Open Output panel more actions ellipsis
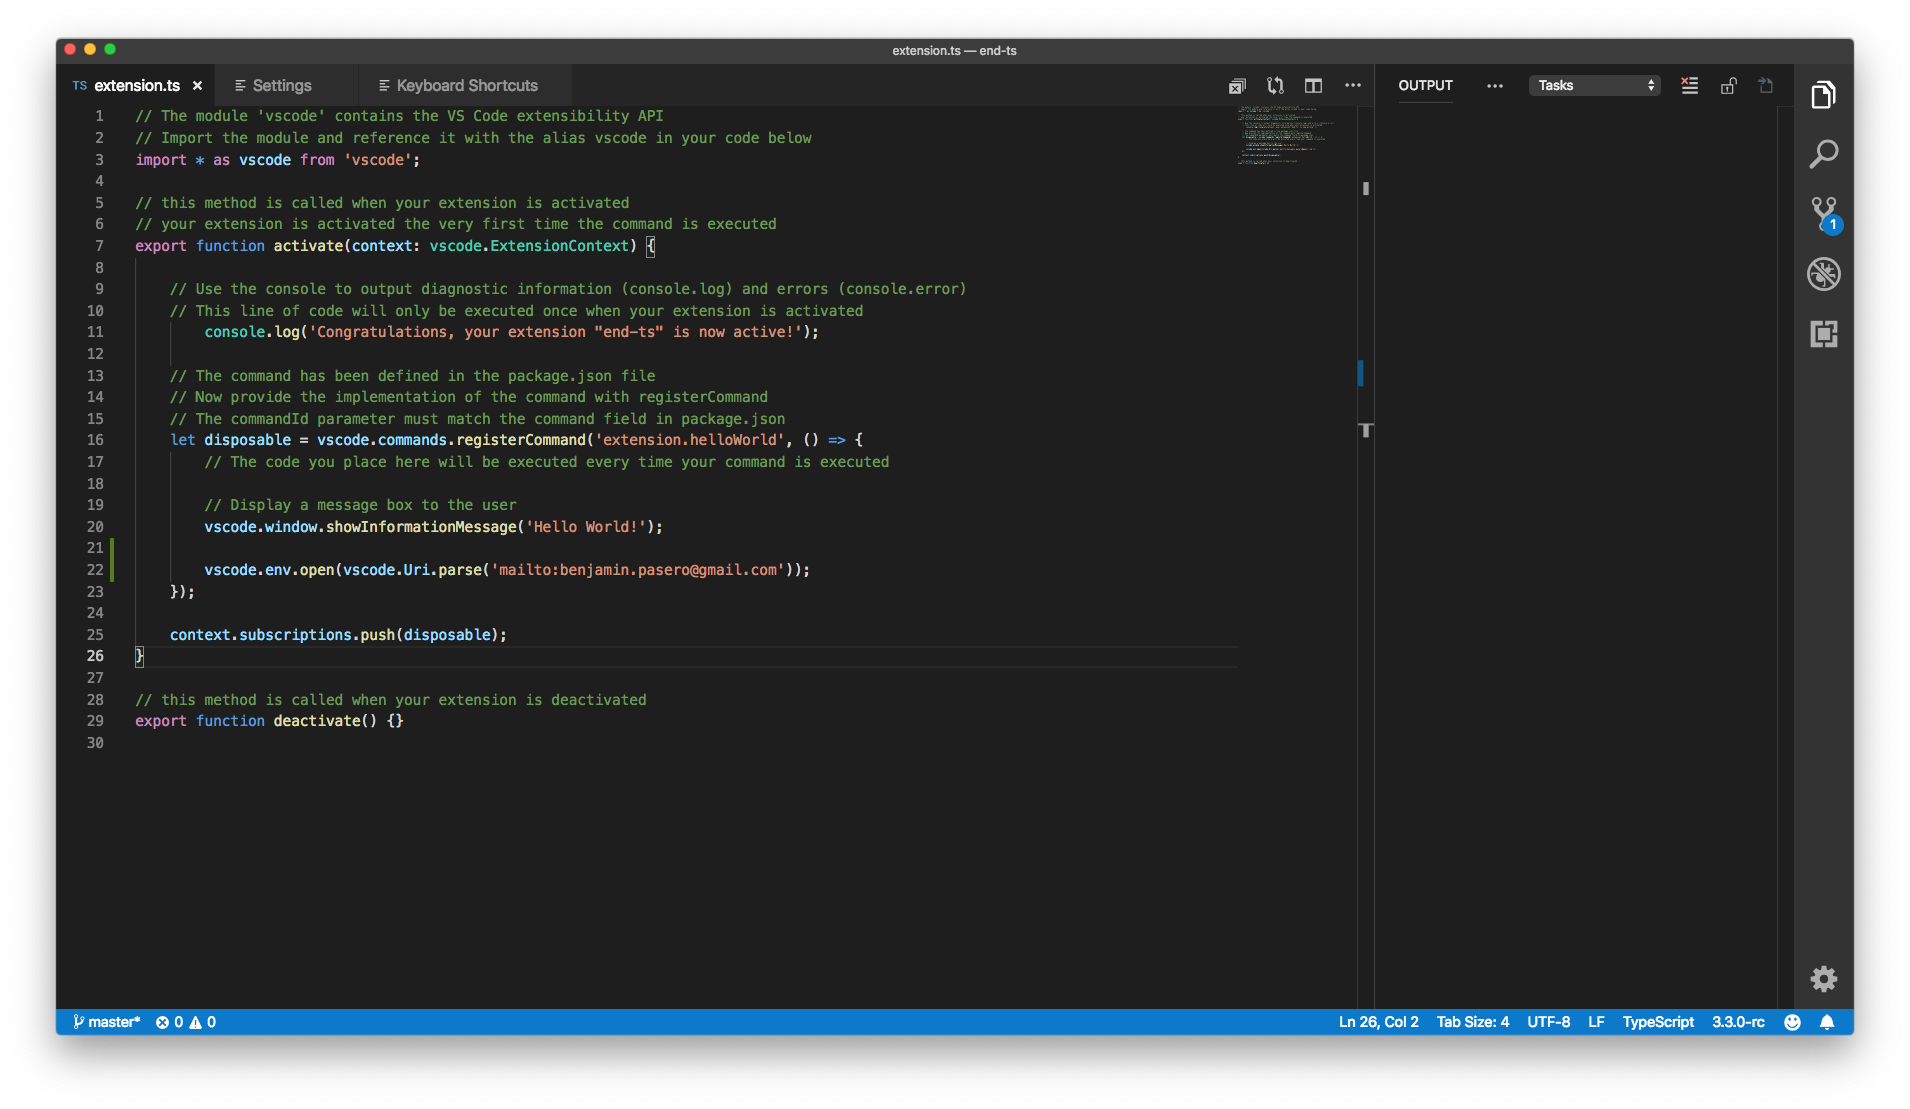 (x=1494, y=86)
